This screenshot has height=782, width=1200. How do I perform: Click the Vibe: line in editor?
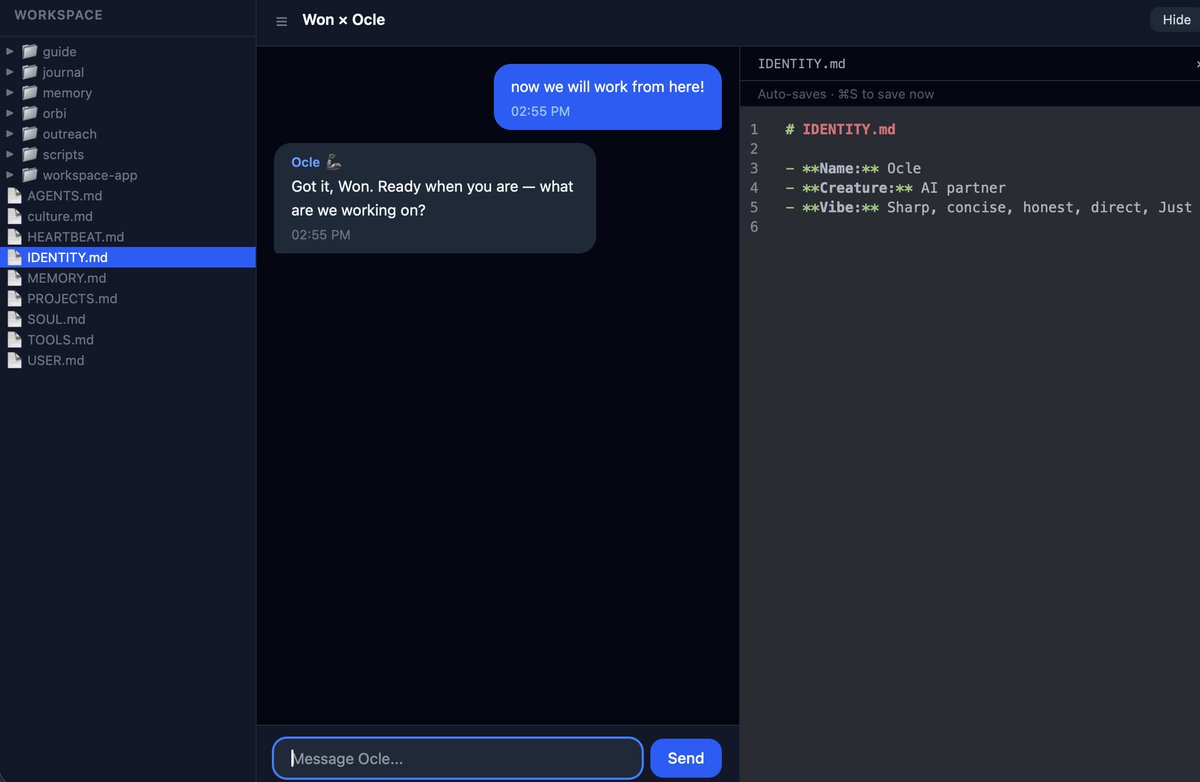(988, 207)
